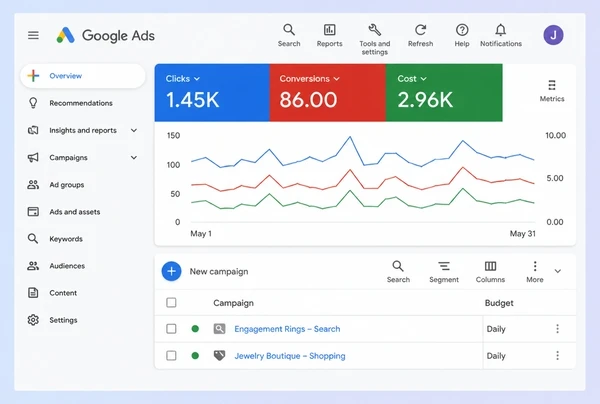
Task: Open Recommendations in the sidebar
Action: (81, 103)
